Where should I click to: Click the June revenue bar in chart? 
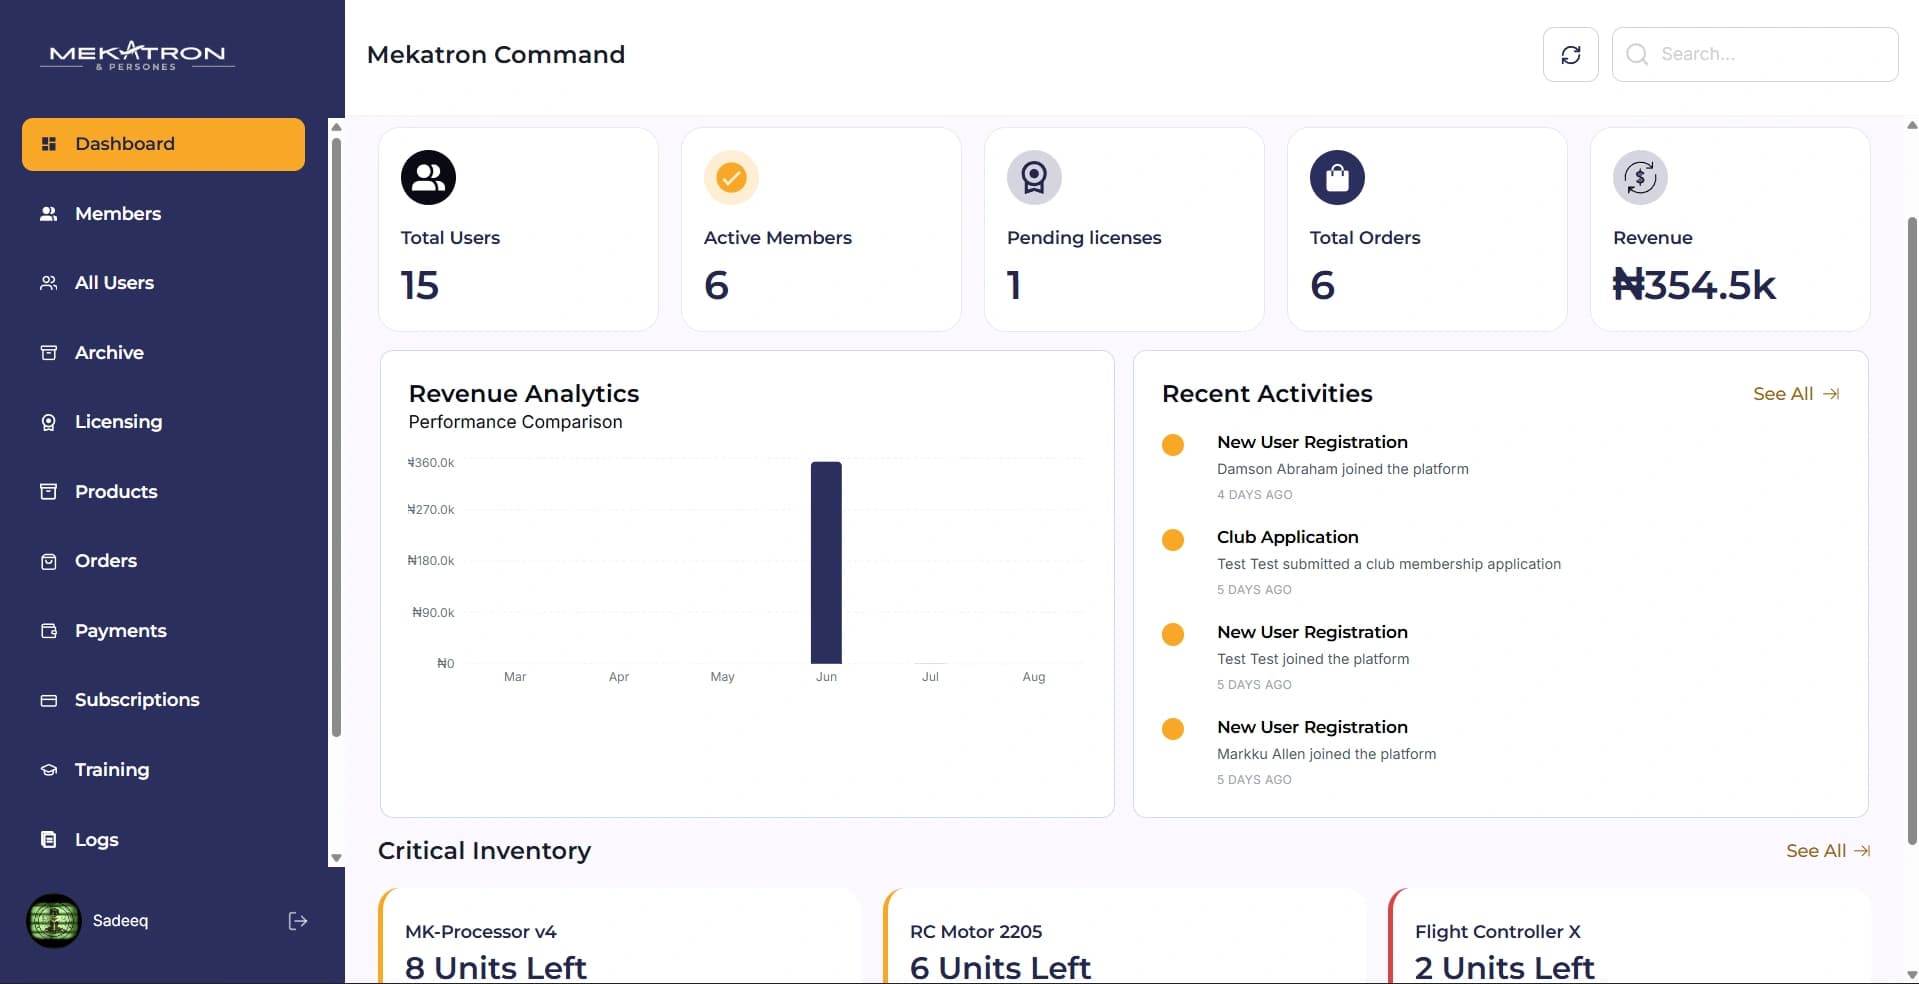click(826, 562)
